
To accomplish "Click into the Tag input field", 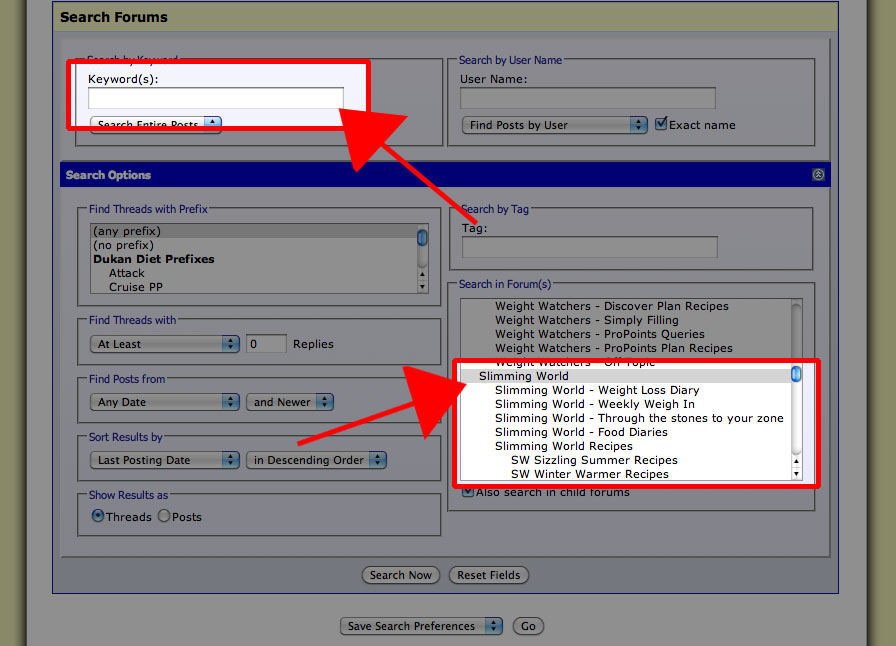I will pyautogui.click(x=589, y=247).
